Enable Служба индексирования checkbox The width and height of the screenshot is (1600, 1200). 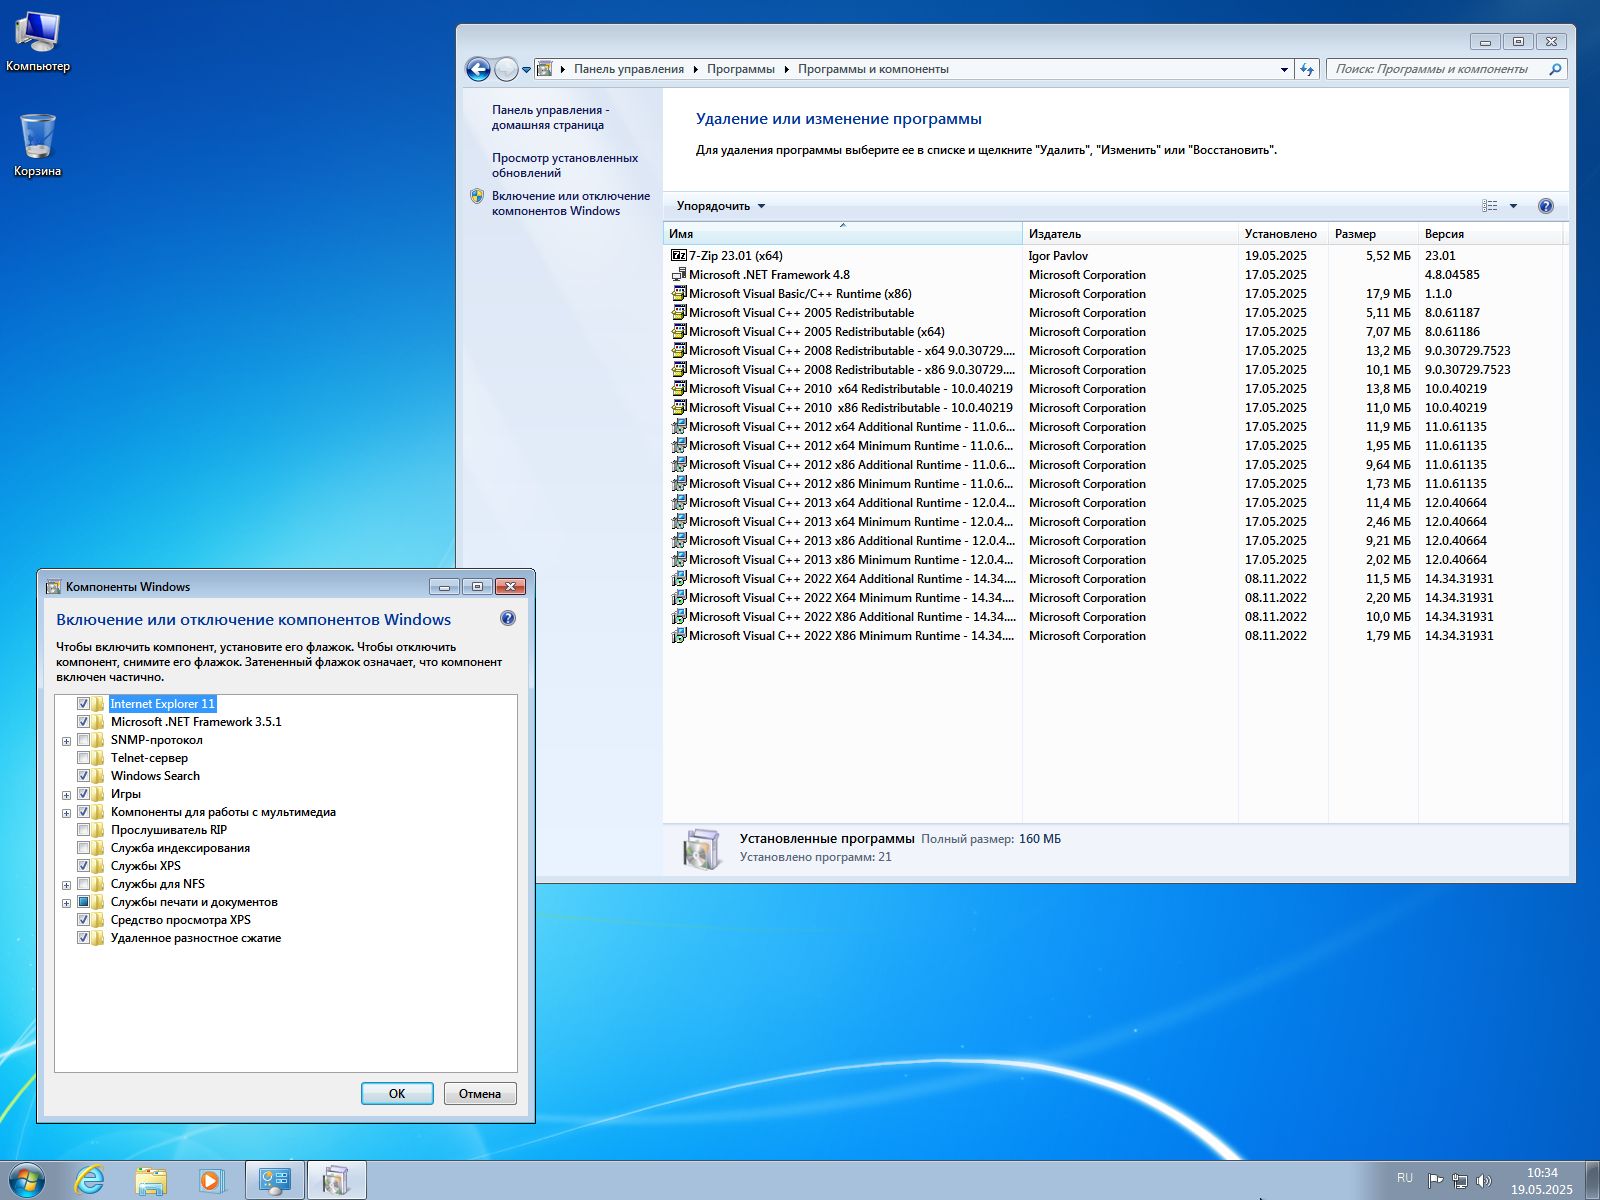[x=84, y=848]
